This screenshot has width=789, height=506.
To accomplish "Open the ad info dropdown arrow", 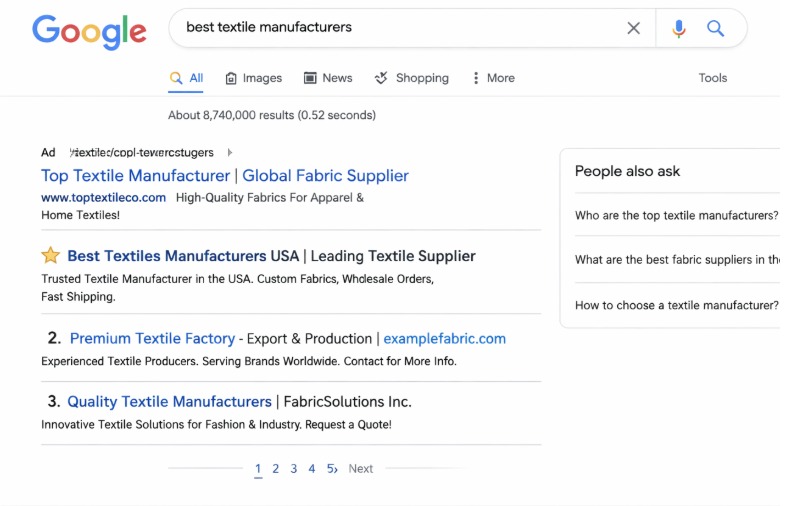I will [230, 153].
